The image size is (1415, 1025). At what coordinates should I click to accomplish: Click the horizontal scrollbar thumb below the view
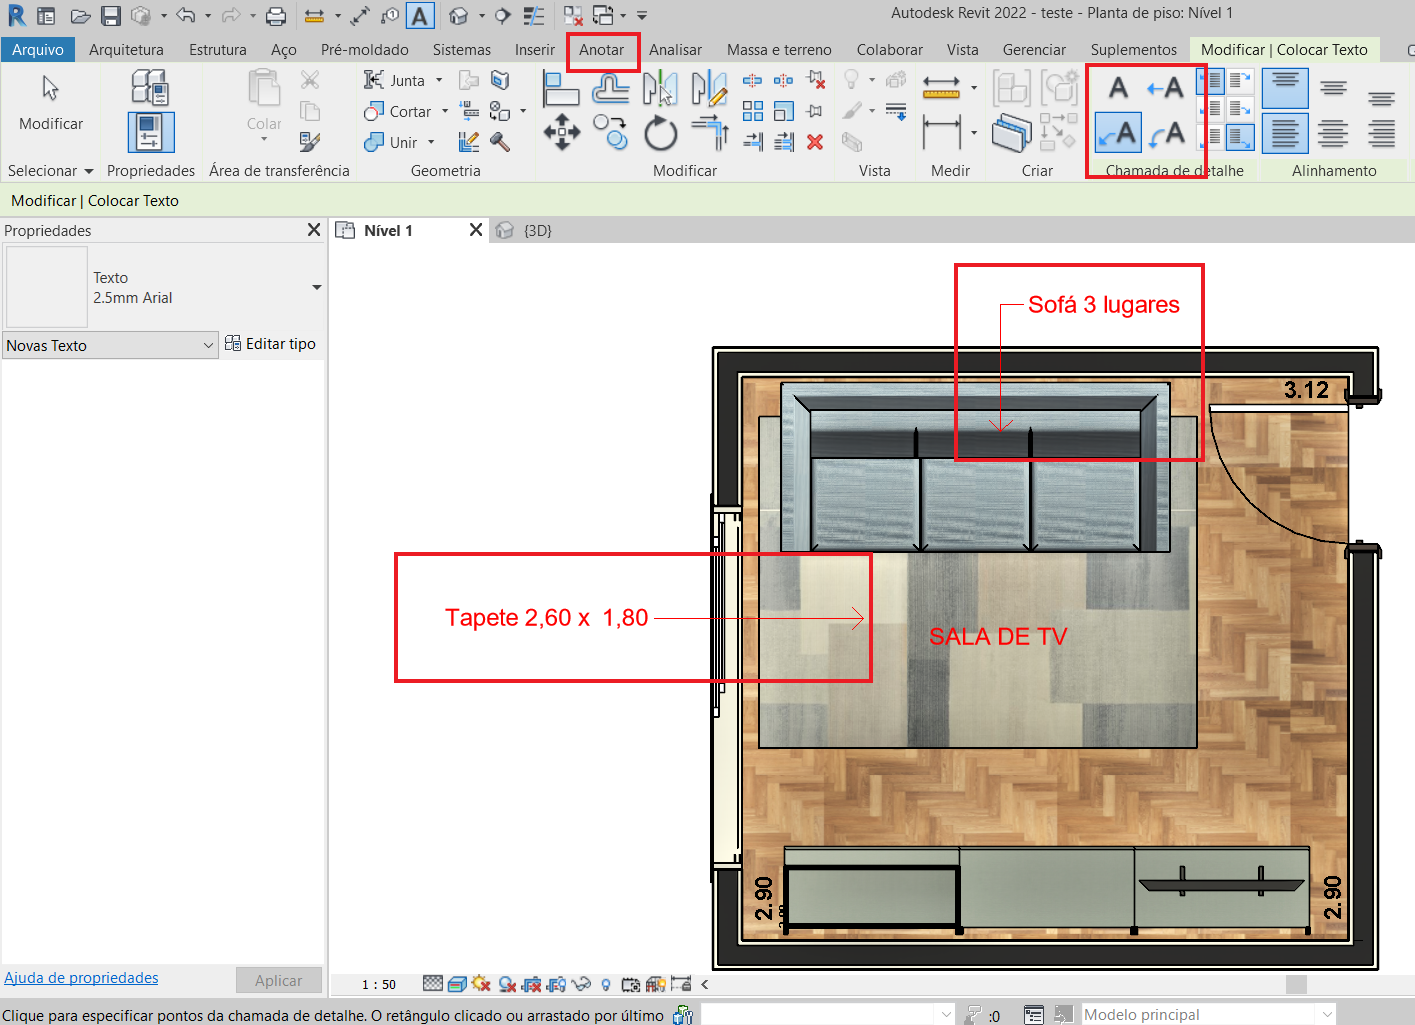tap(1296, 984)
